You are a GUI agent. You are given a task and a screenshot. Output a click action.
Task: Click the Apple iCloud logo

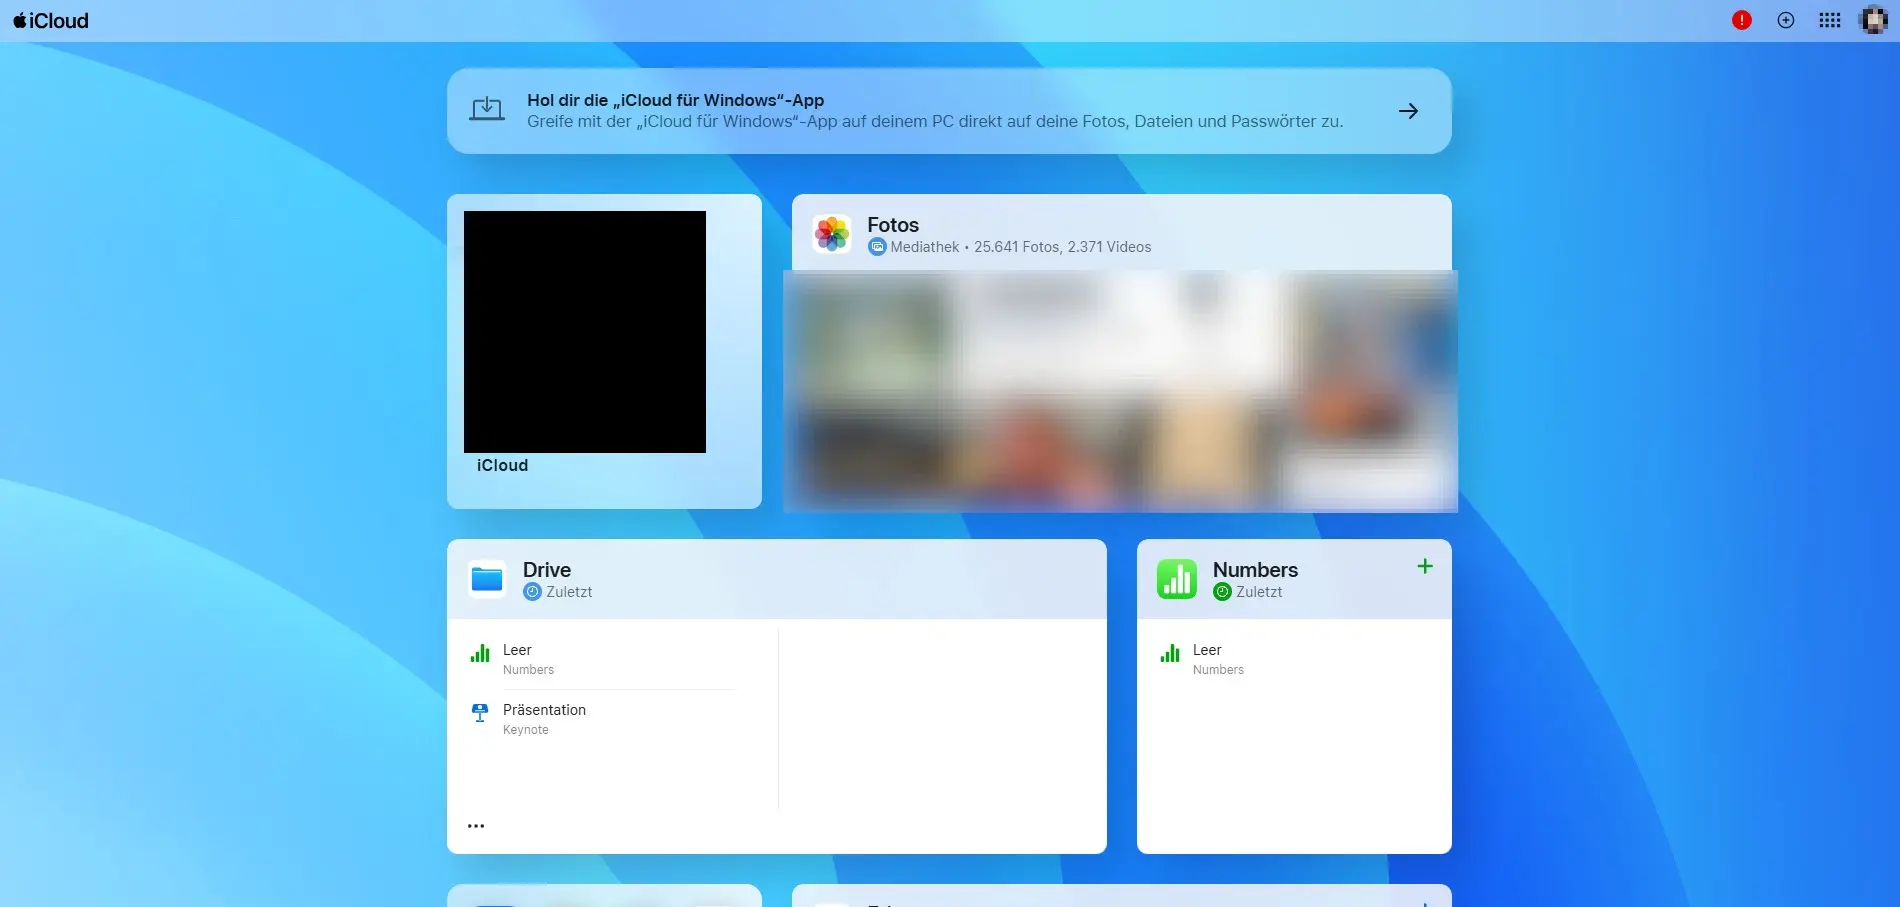tap(49, 20)
